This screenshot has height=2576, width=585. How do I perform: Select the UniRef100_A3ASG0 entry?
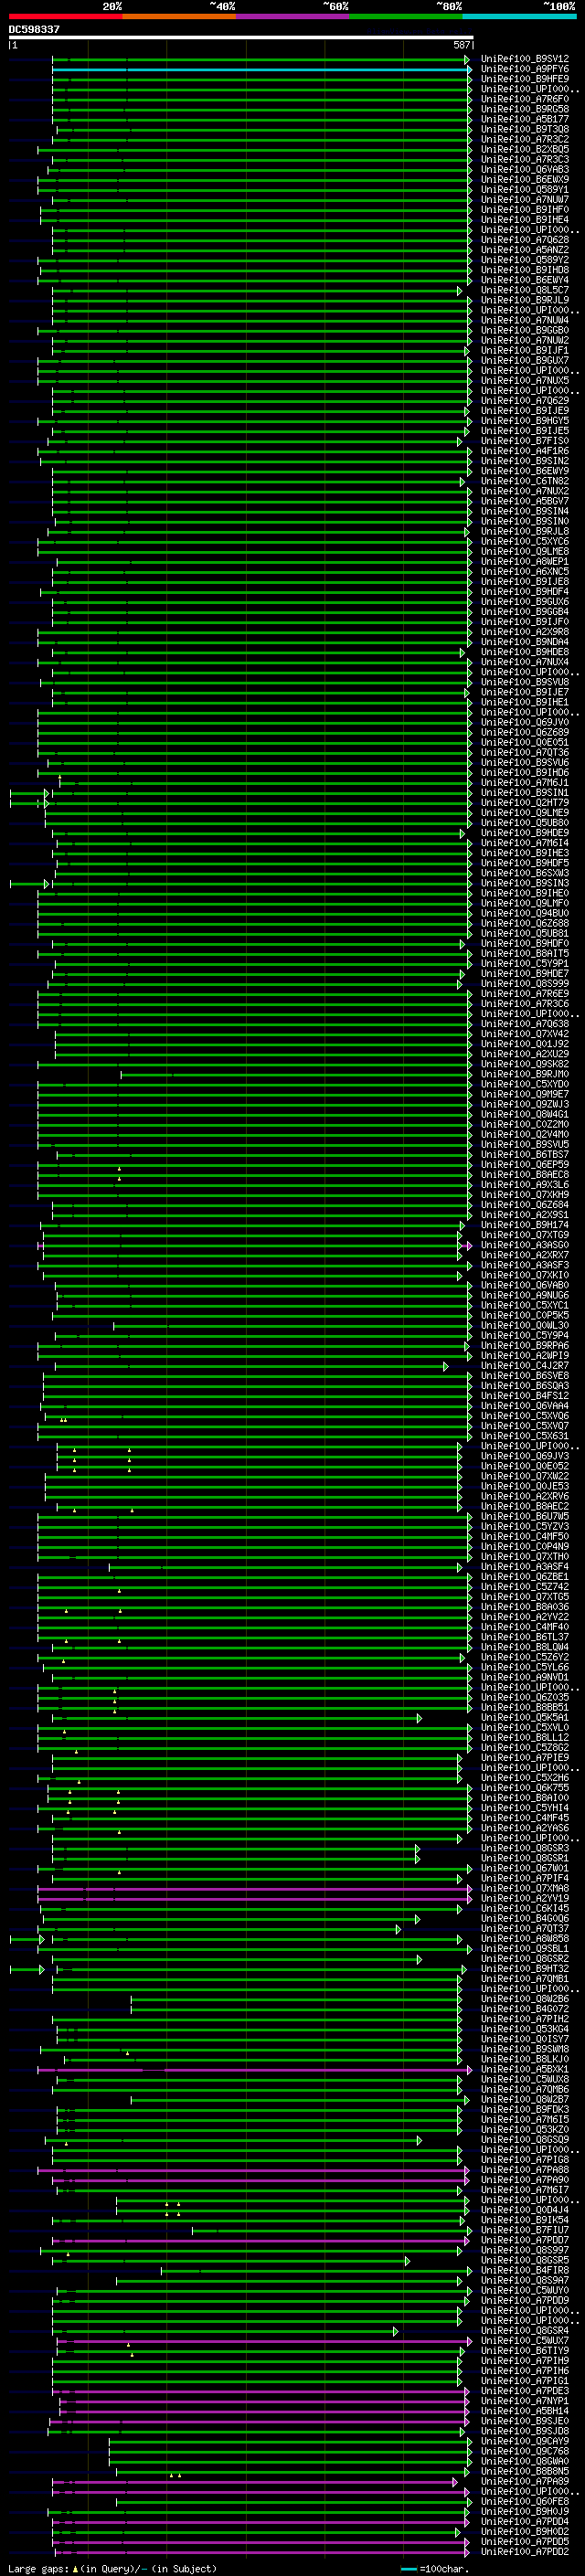point(525,1245)
